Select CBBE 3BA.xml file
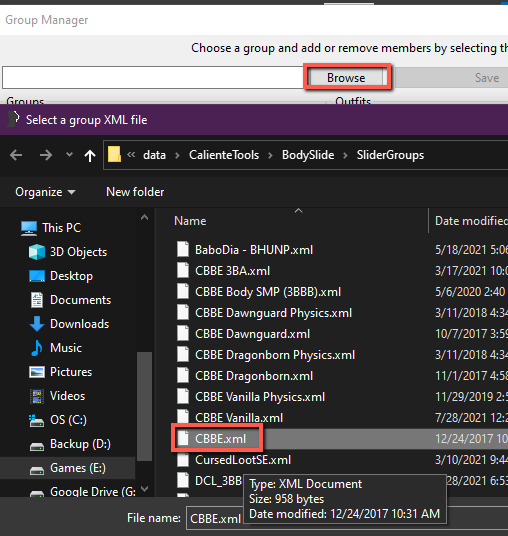This screenshot has height=536, width=508. (232, 271)
